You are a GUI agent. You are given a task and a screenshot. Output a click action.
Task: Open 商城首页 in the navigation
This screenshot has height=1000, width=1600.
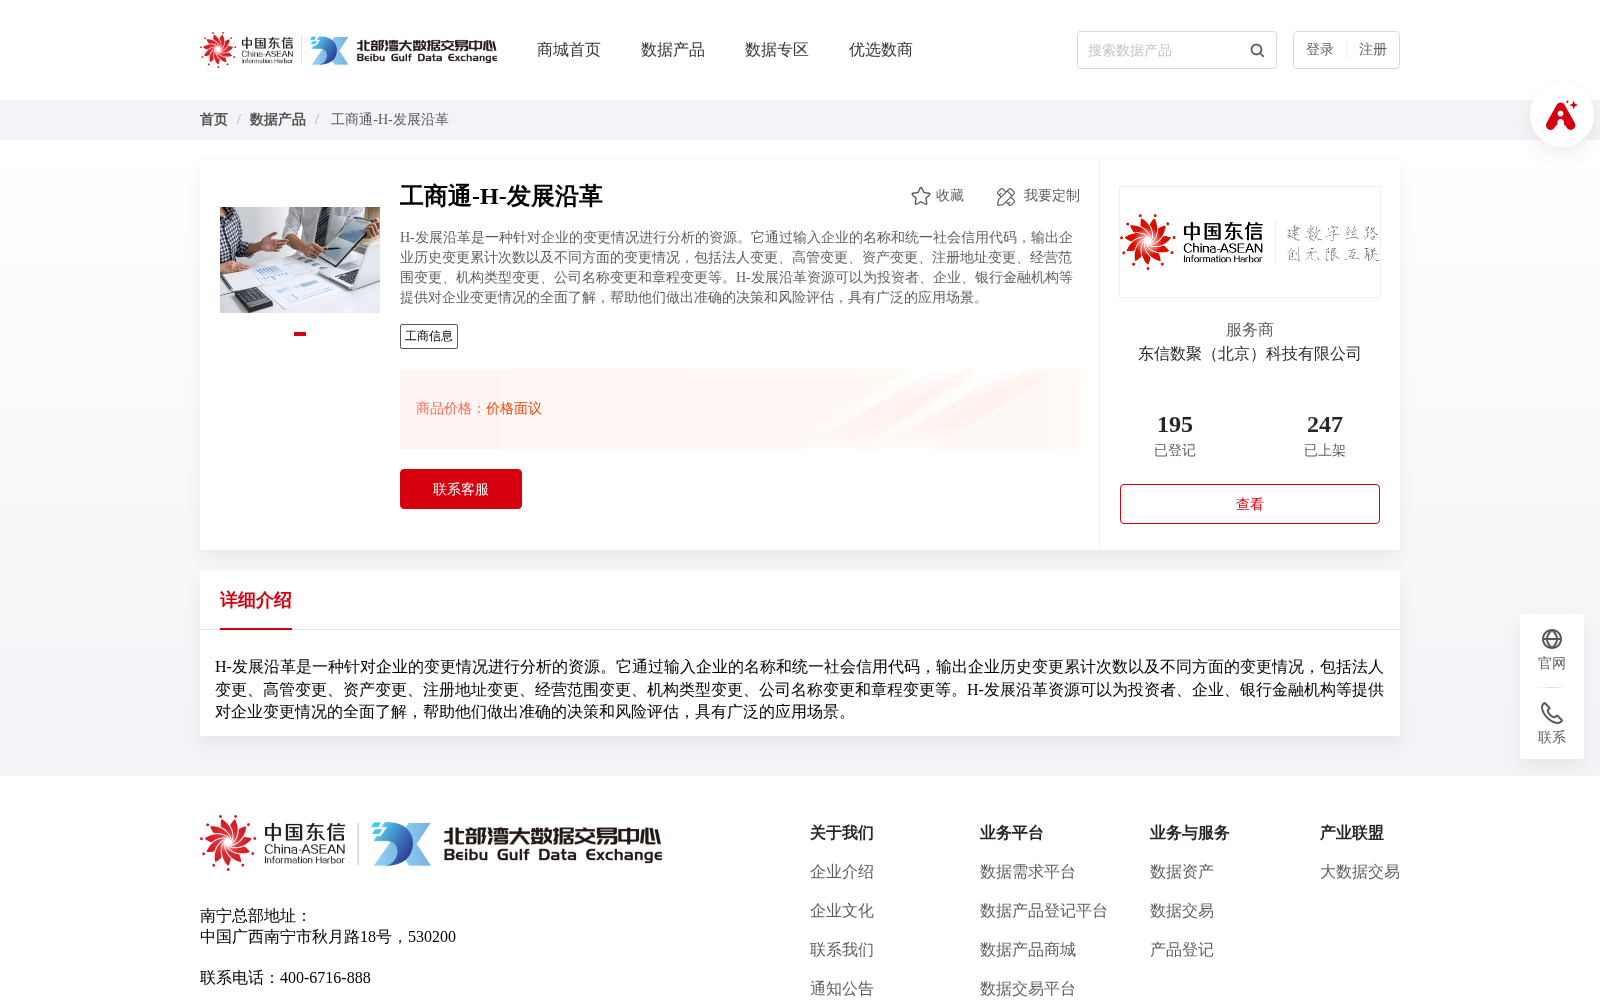tap(569, 50)
